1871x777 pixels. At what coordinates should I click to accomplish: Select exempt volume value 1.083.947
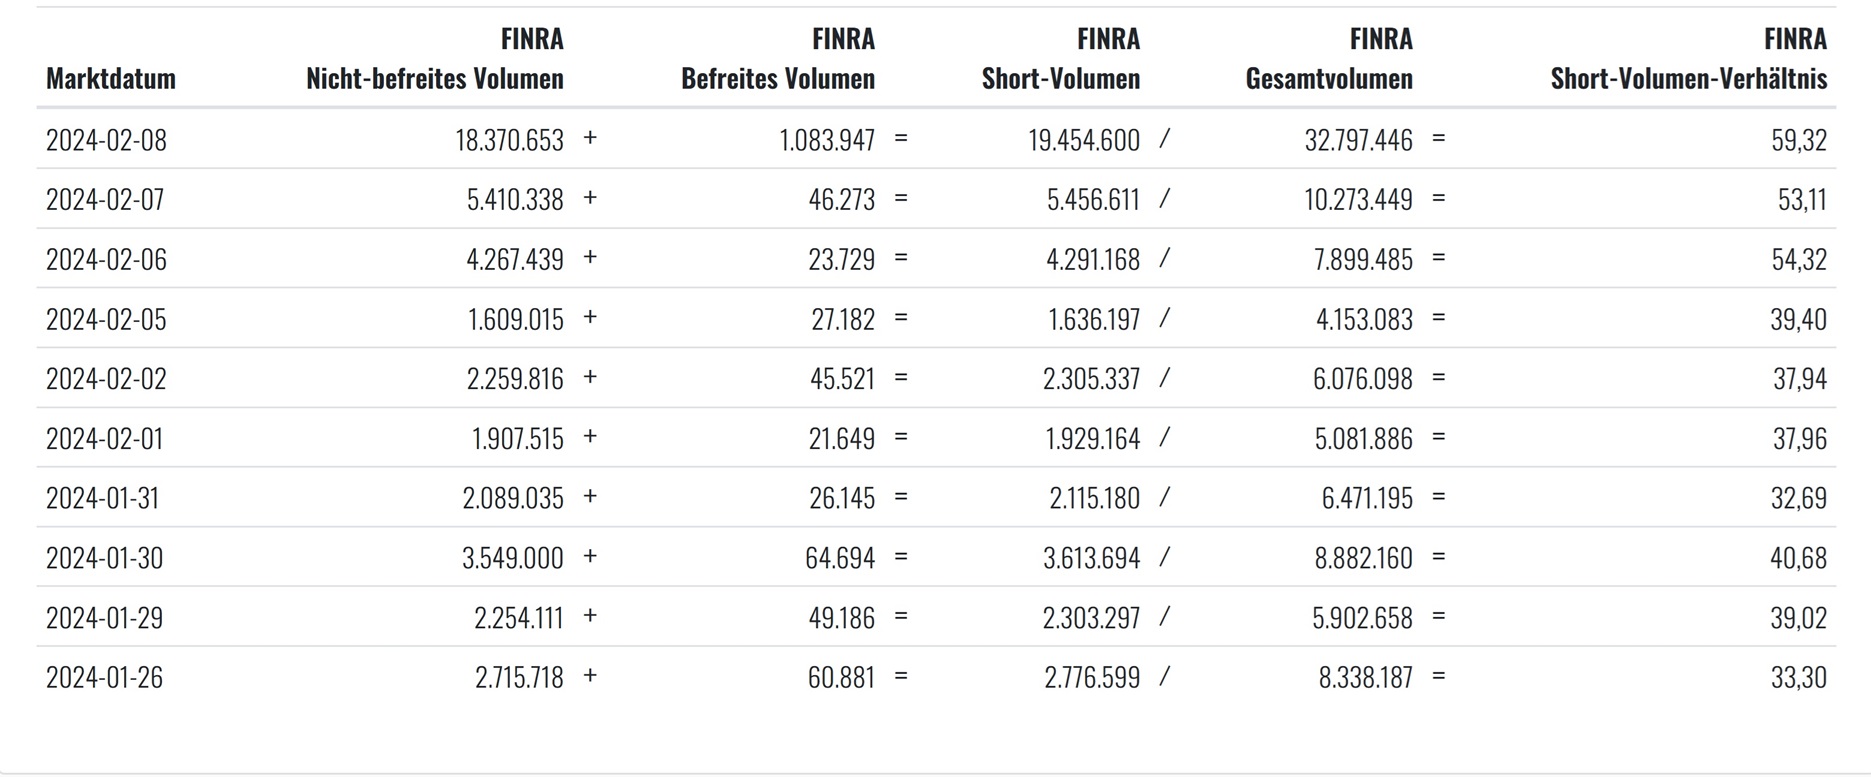tap(827, 140)
